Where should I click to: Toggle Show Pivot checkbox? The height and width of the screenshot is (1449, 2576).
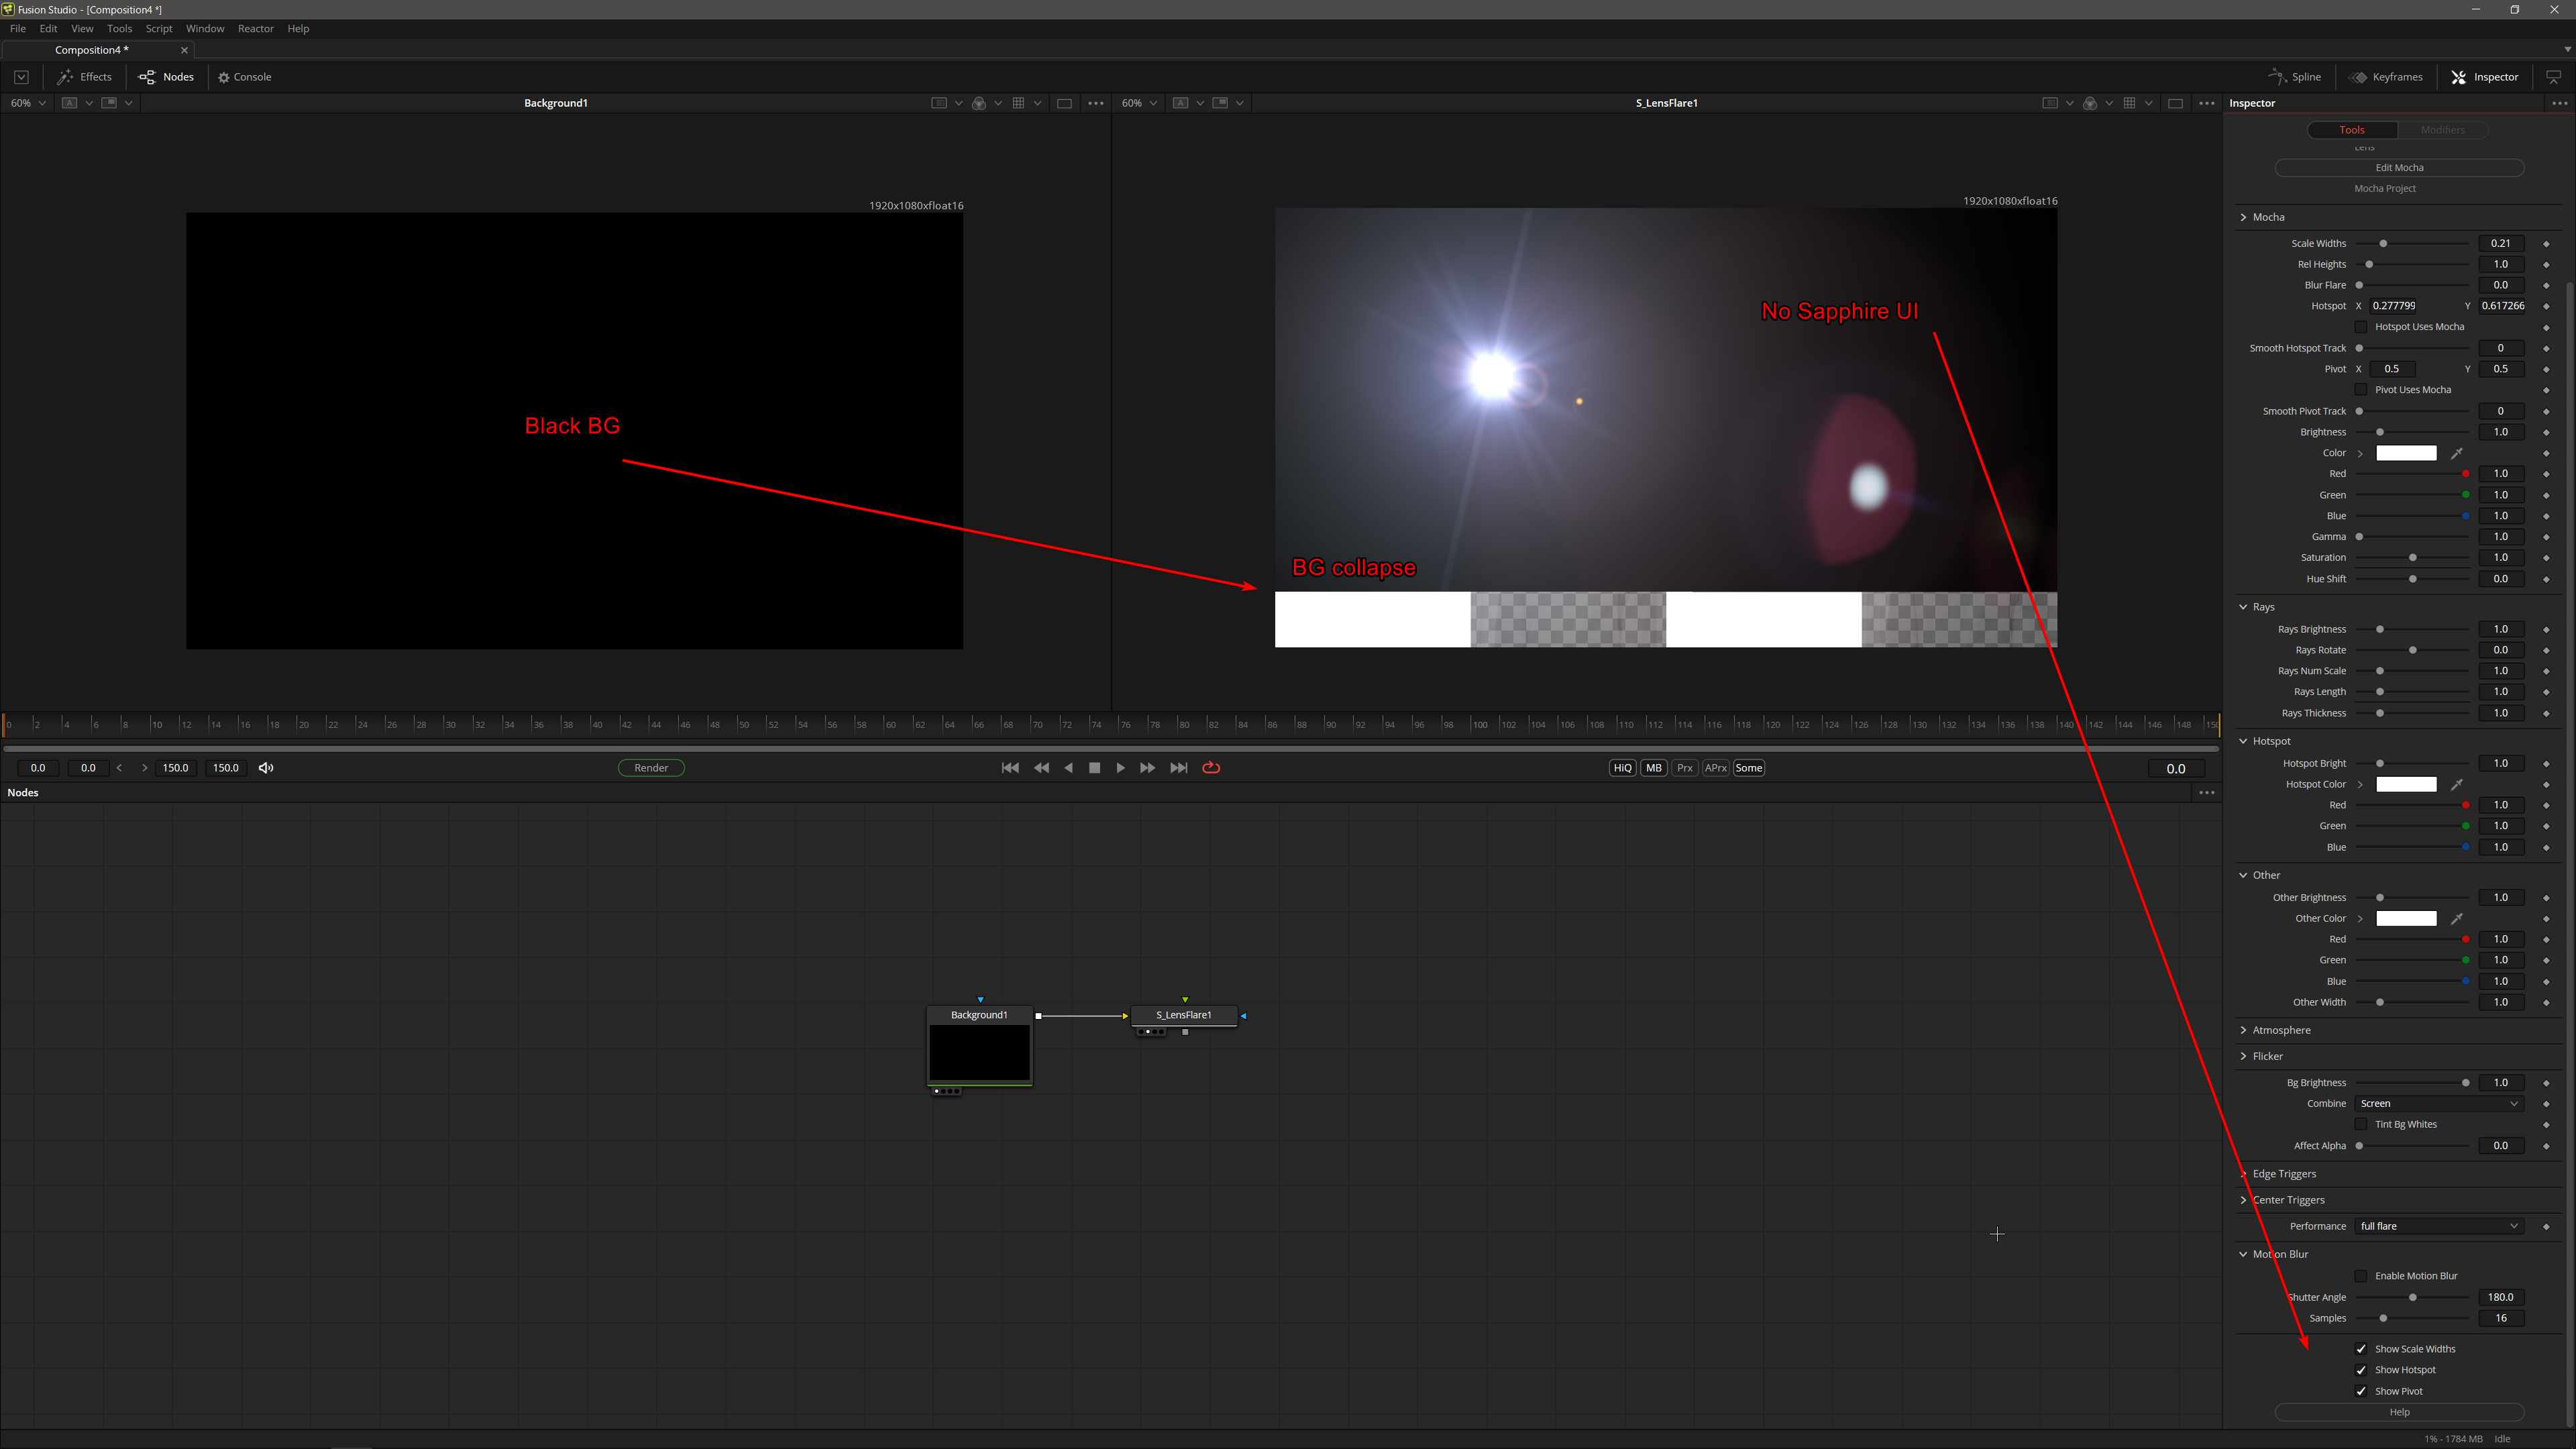click(x=2360, y=1391)
